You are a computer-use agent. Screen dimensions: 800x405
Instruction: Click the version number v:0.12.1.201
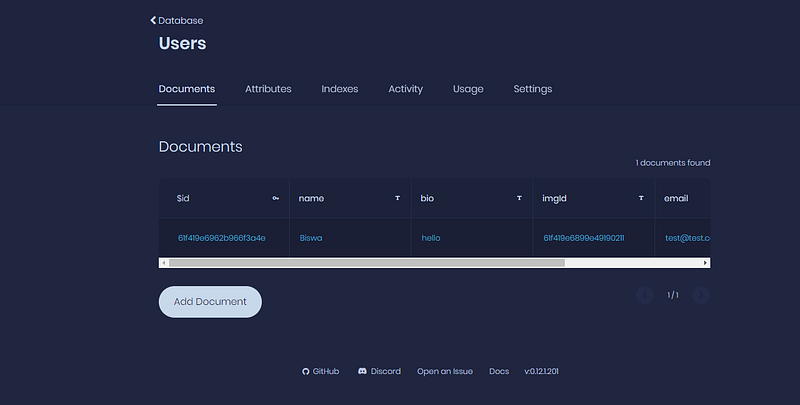(541, 371)
